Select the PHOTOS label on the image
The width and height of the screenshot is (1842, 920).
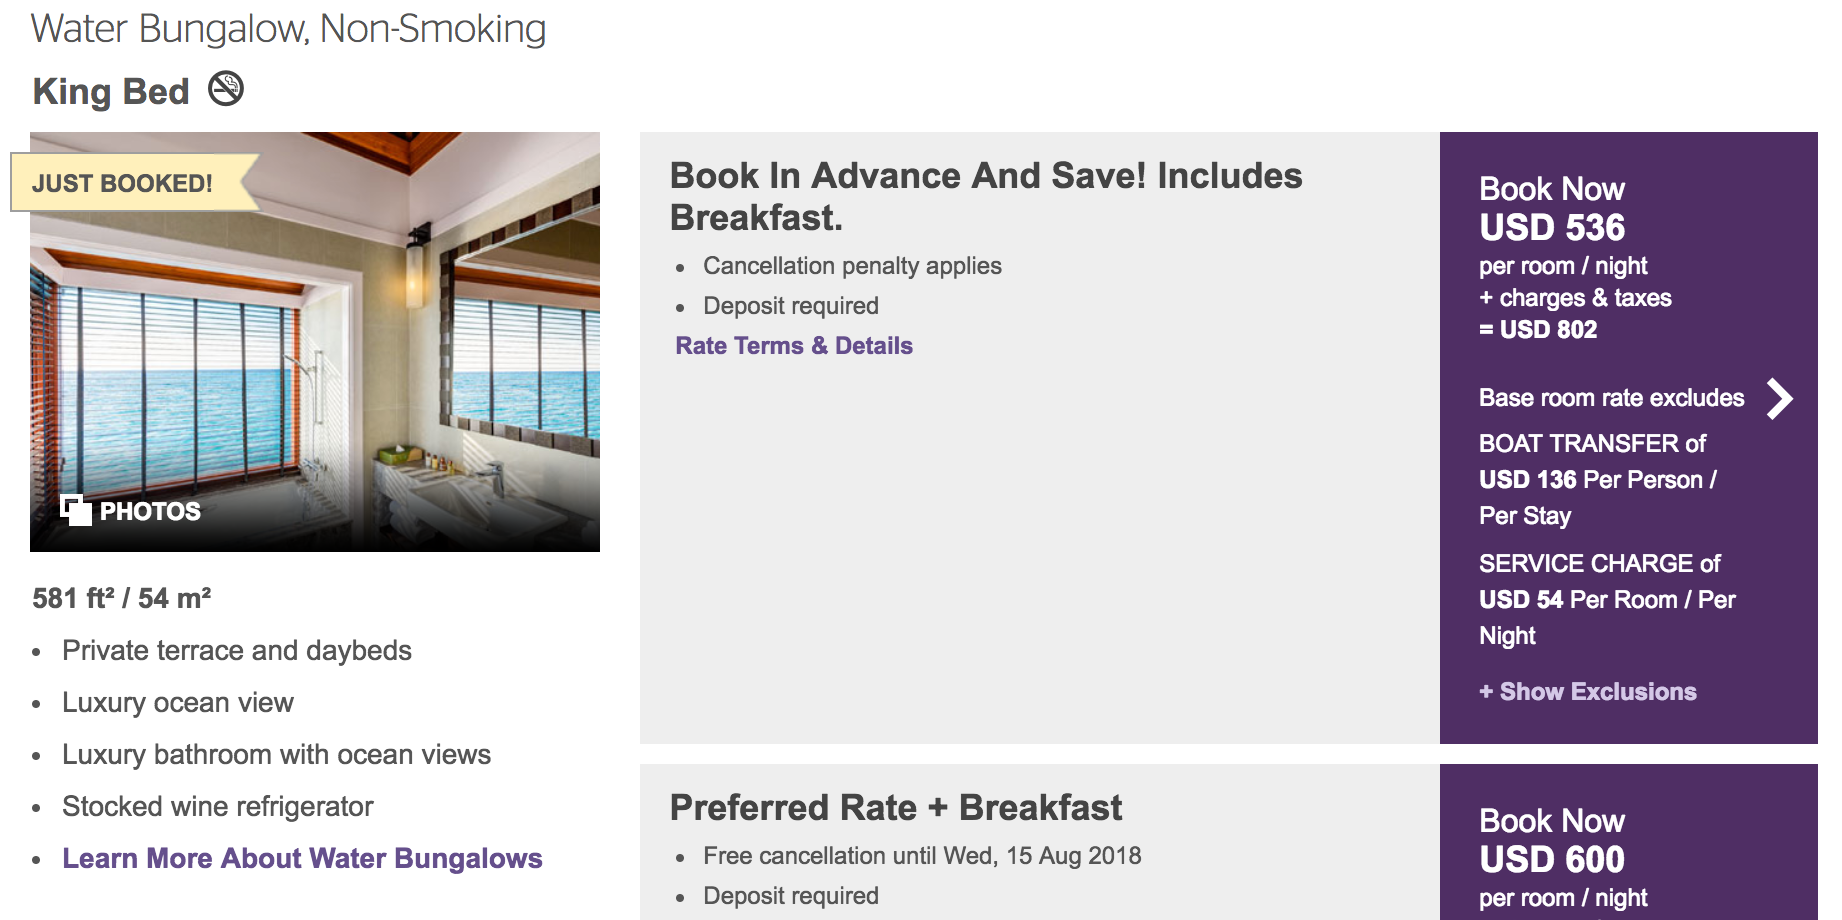(150, 512)
